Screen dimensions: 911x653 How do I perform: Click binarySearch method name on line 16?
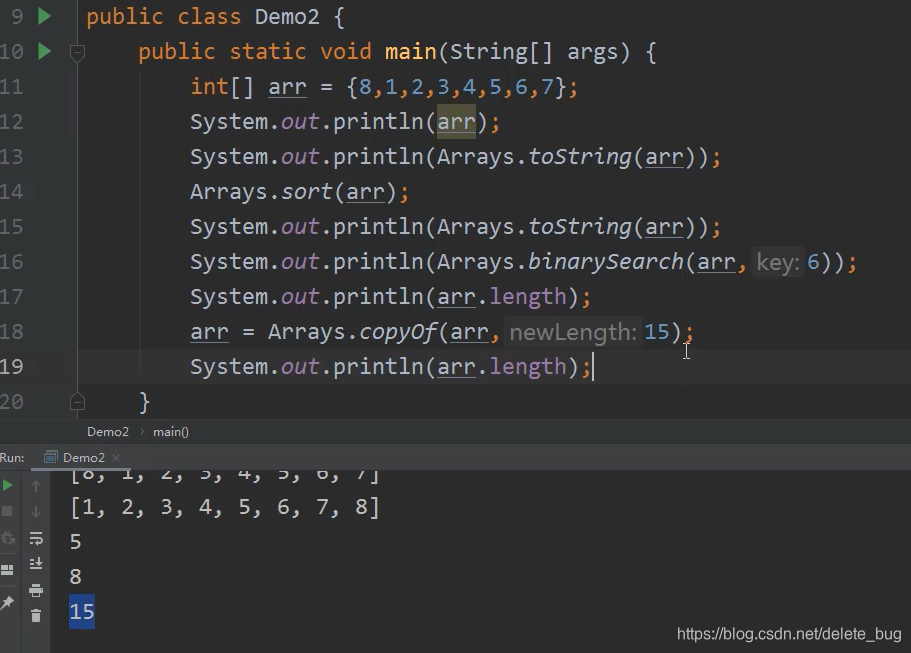coord(605,261)
